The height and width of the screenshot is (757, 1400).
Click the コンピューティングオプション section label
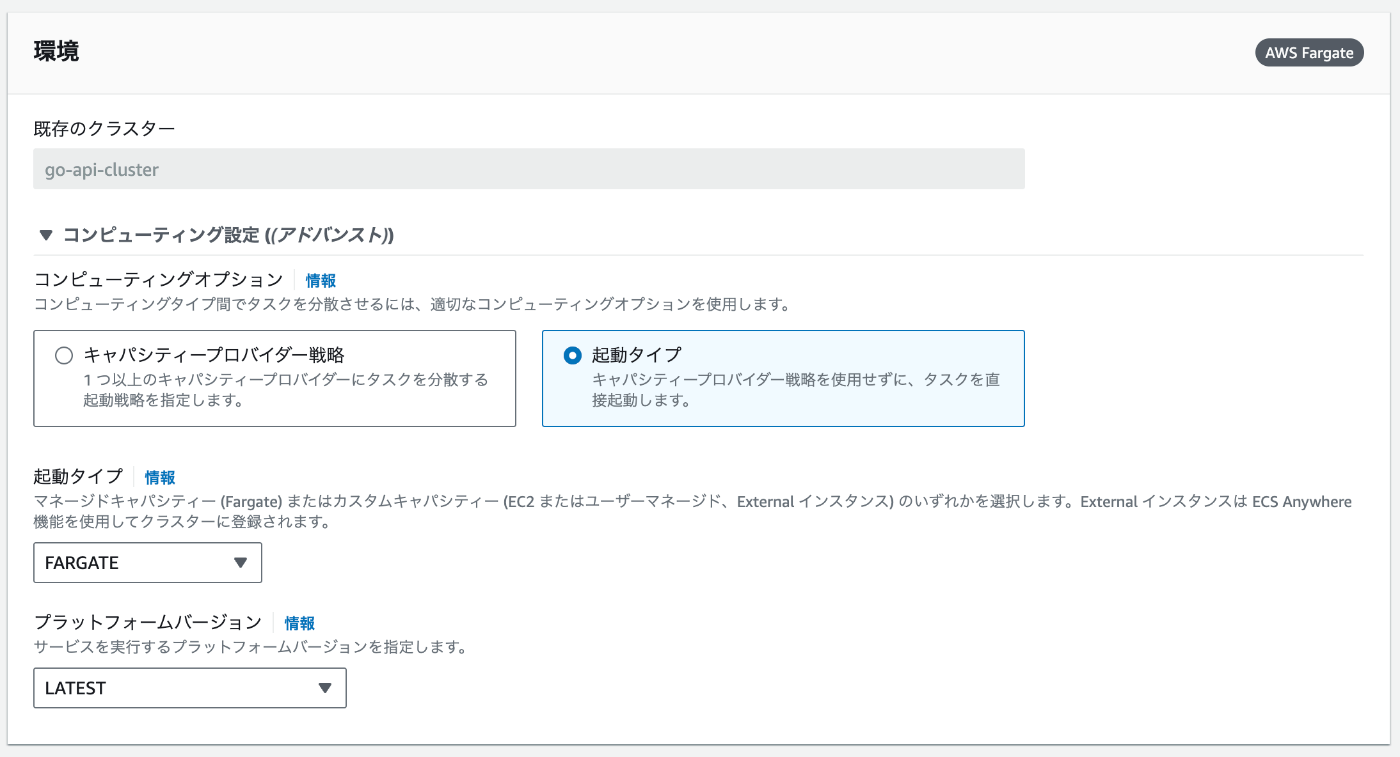(158, 280)
